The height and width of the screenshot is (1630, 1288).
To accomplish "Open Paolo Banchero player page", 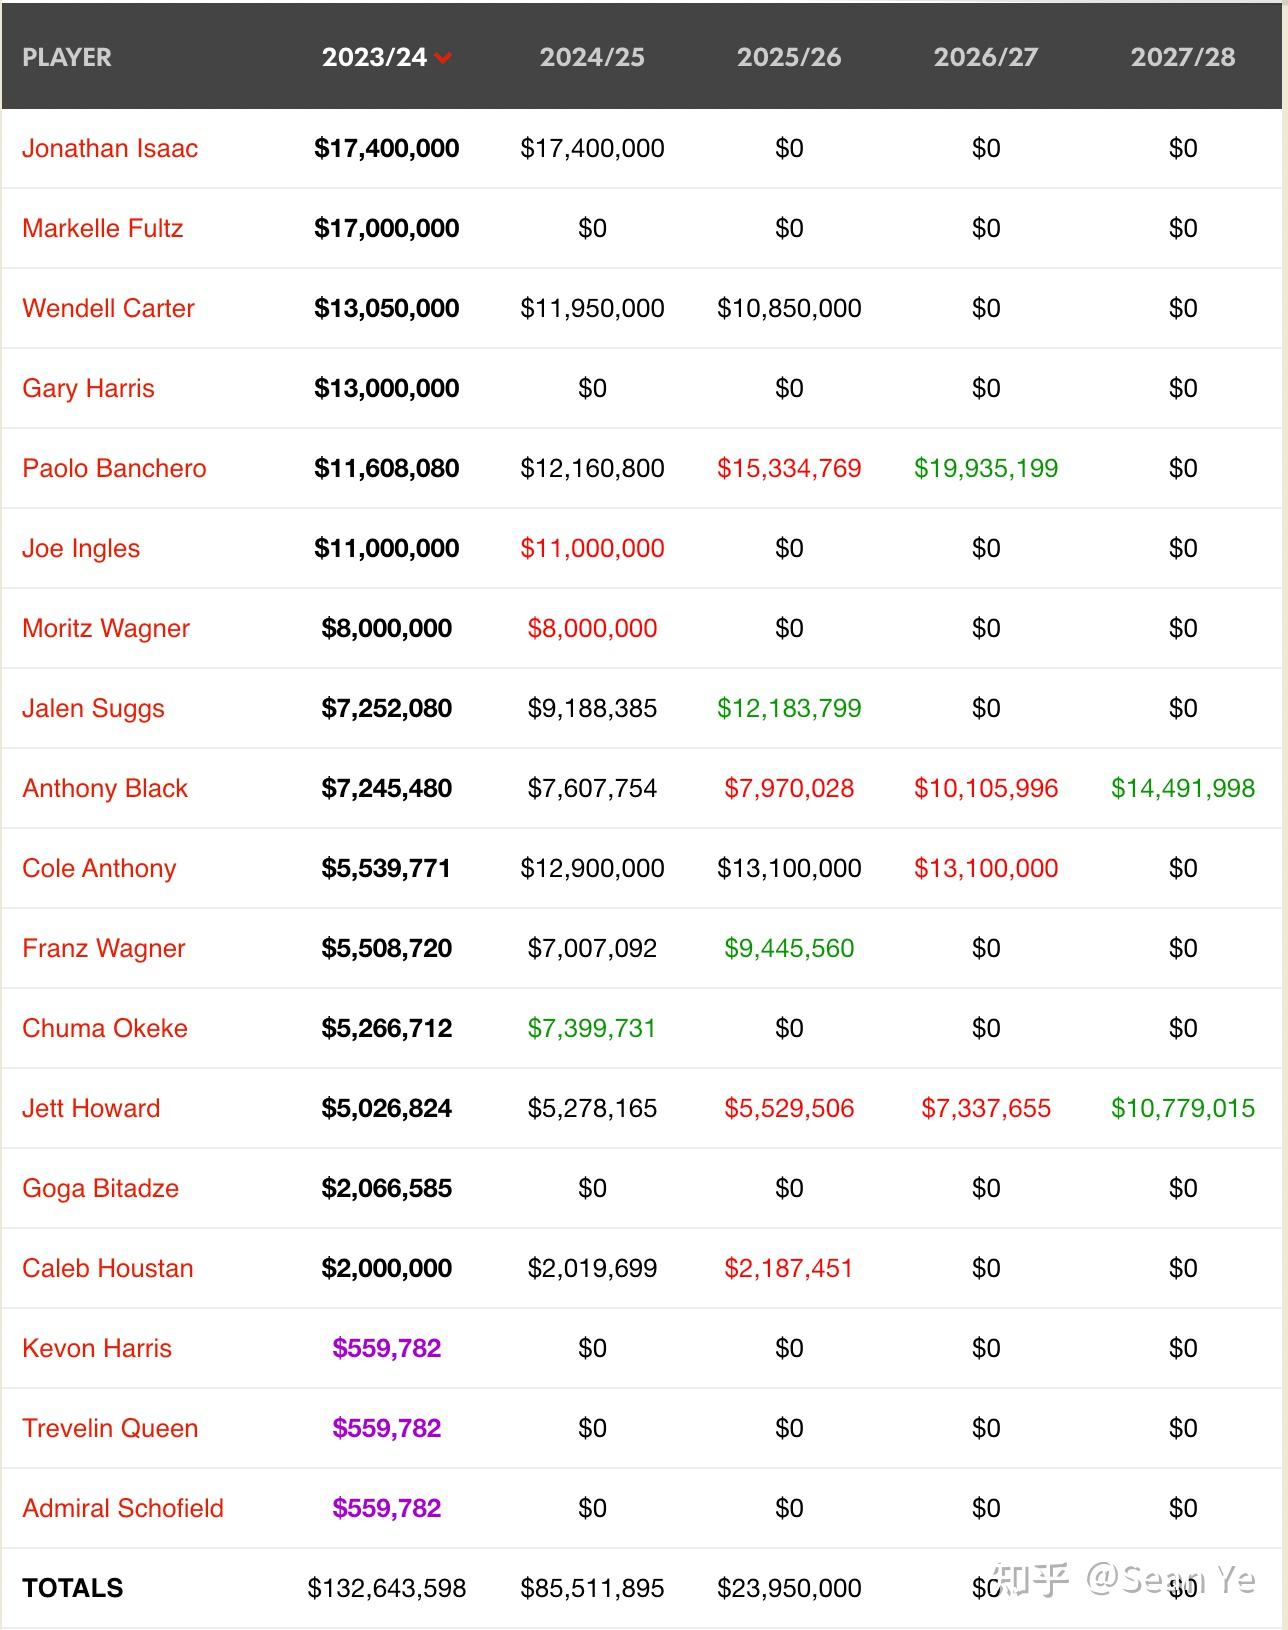I will click(114, 468).
